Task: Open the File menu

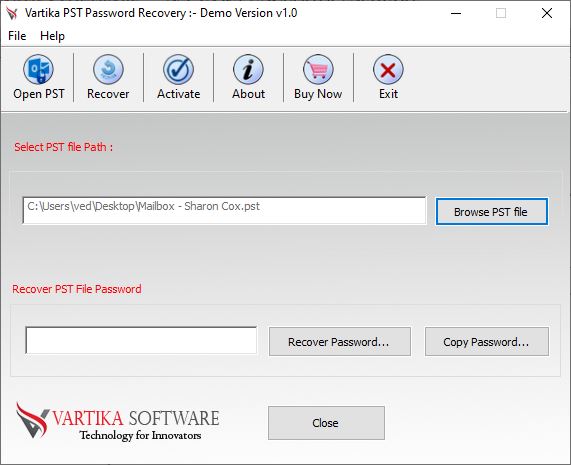Action: [x=17, y=36]
